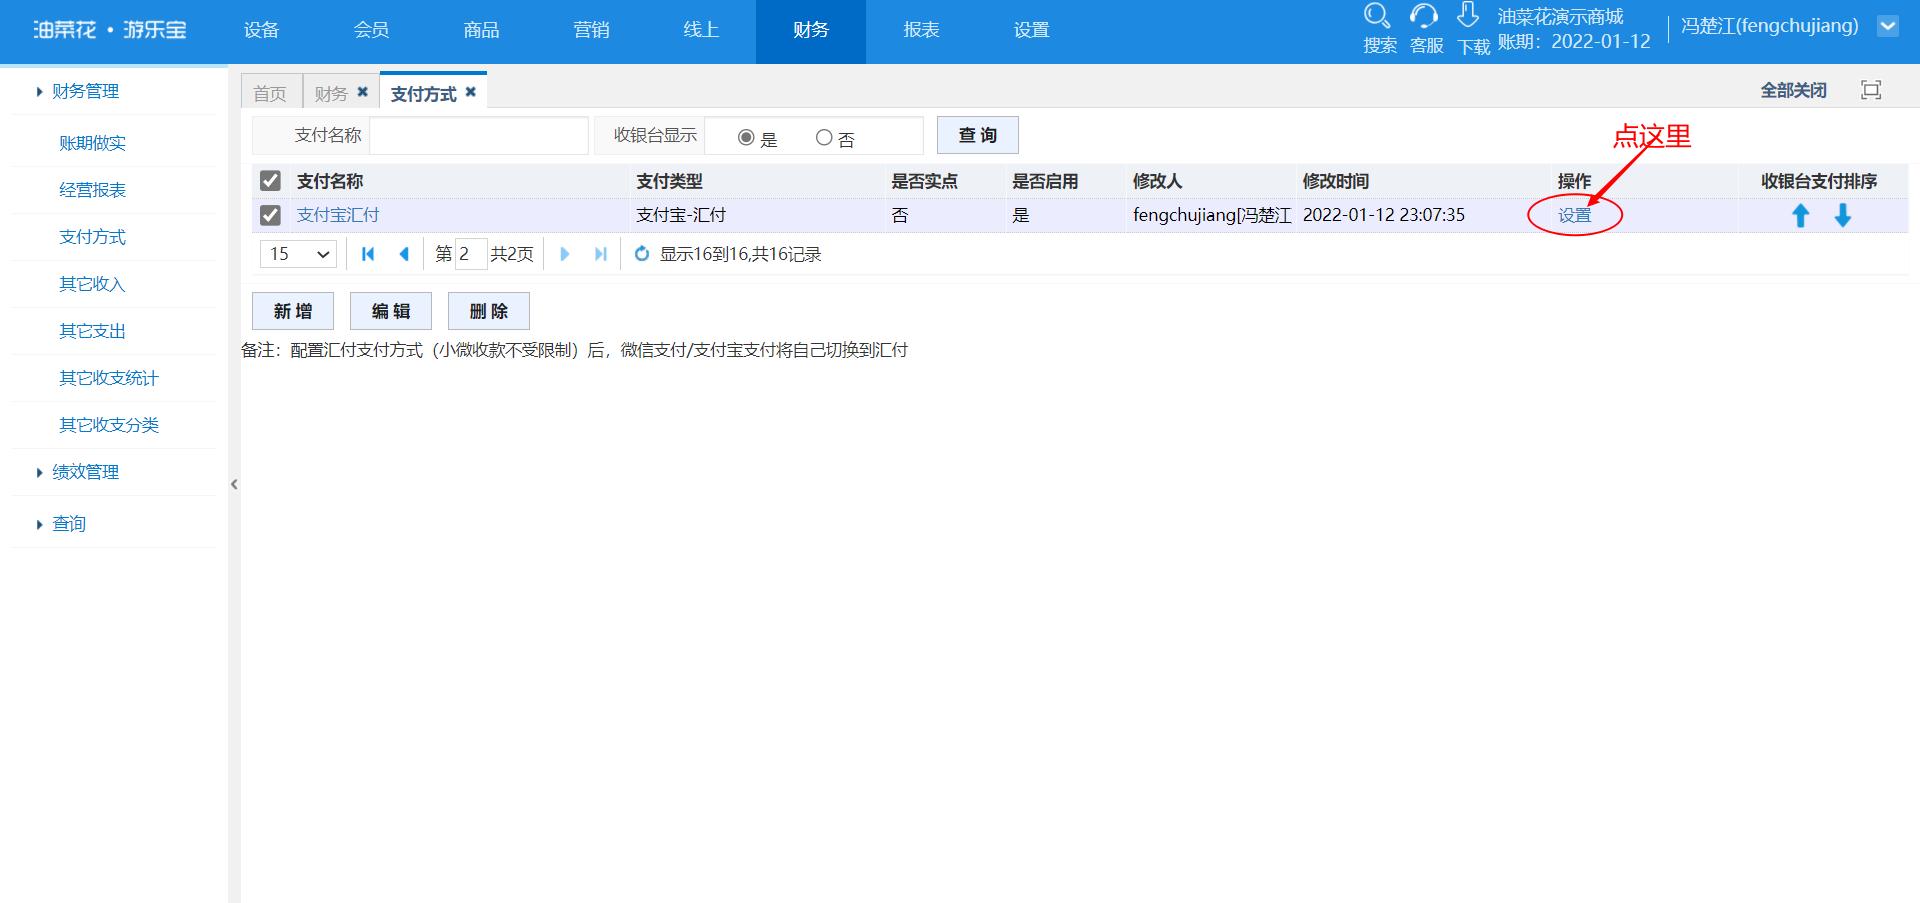Open customer service headset icon
Image resolution: width=1920 pixels, height=903 pixels.
click(1423, 16)
